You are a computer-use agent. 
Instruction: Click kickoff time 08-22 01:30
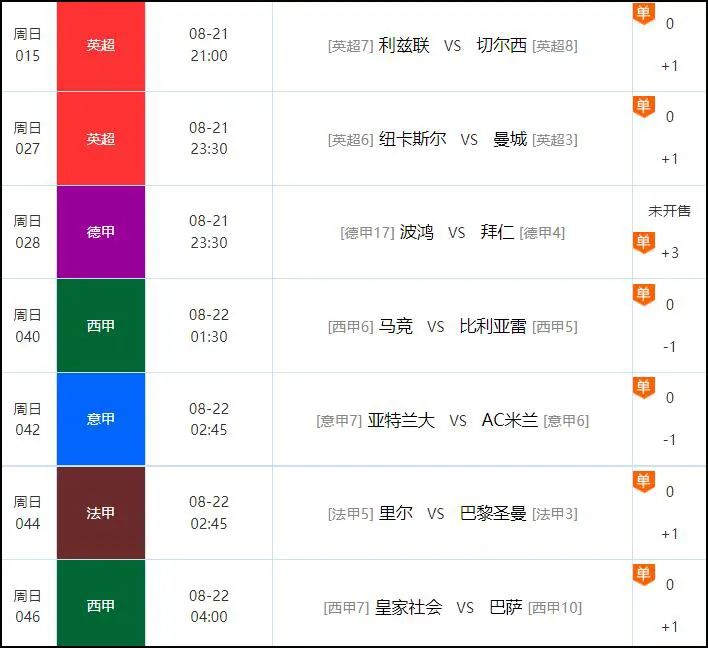pyautogui.click(x=209, y=326)
